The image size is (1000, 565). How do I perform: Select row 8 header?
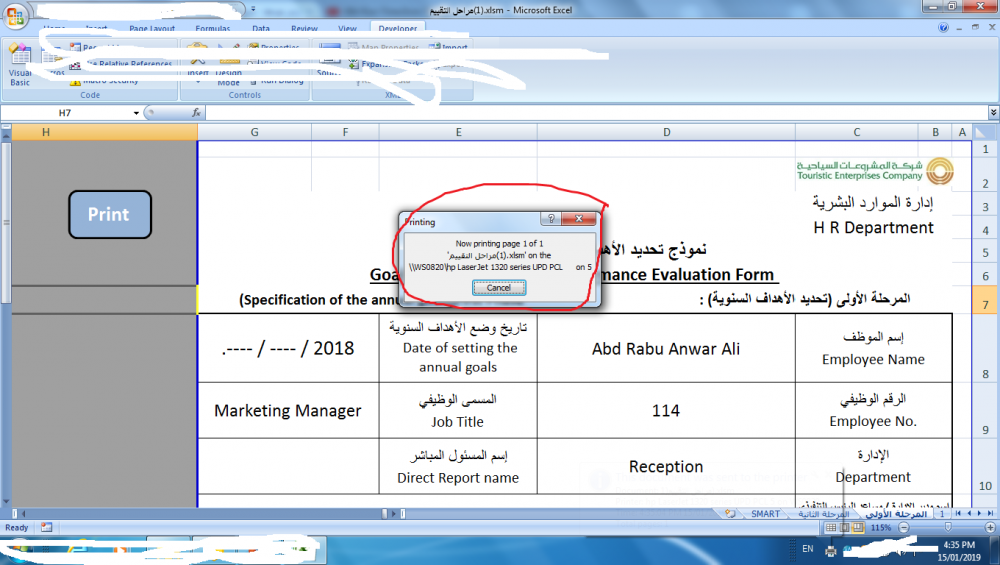985,348
